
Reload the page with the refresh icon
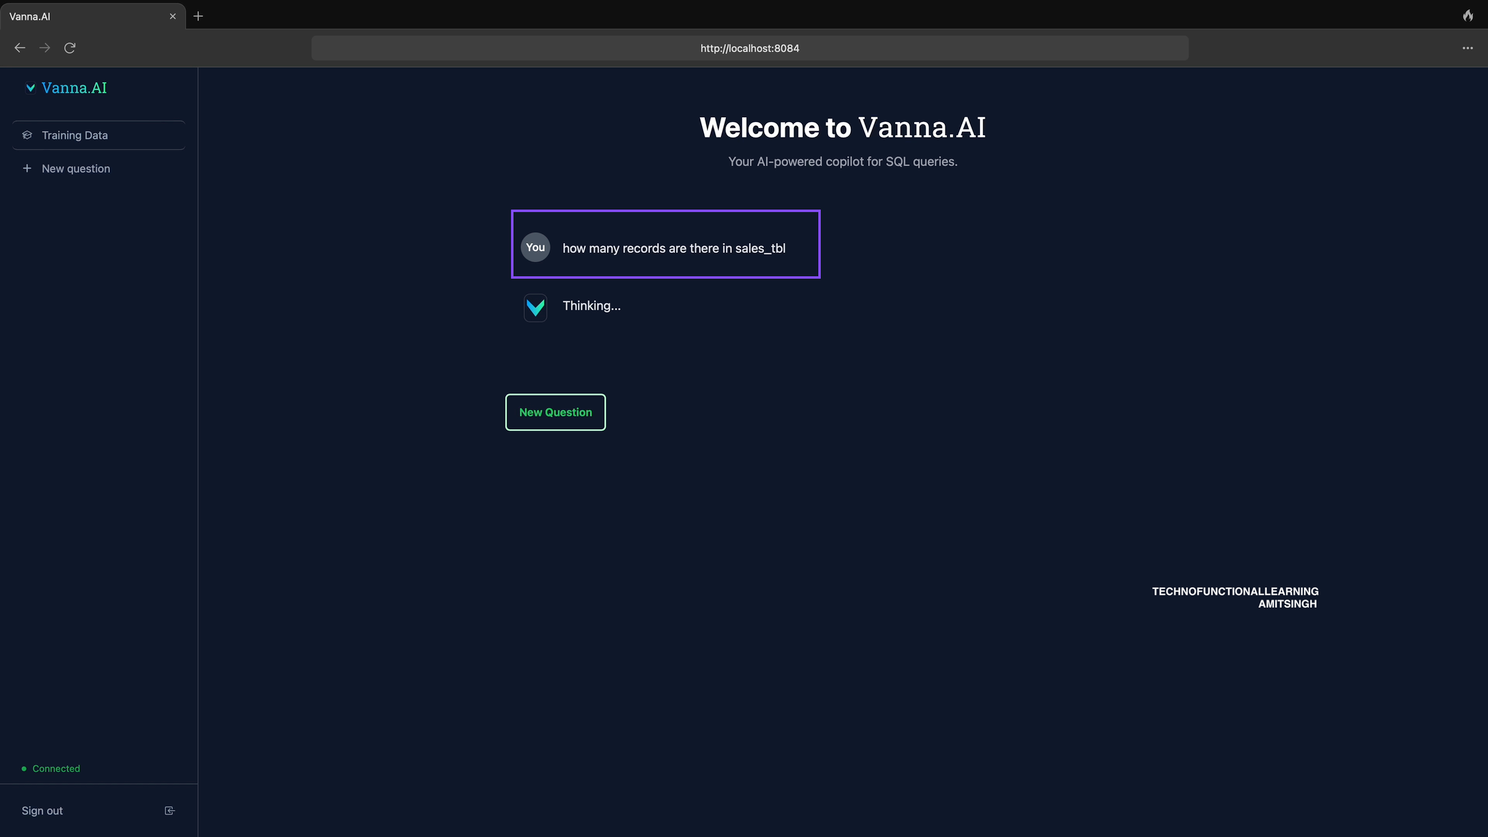[70, 48]
